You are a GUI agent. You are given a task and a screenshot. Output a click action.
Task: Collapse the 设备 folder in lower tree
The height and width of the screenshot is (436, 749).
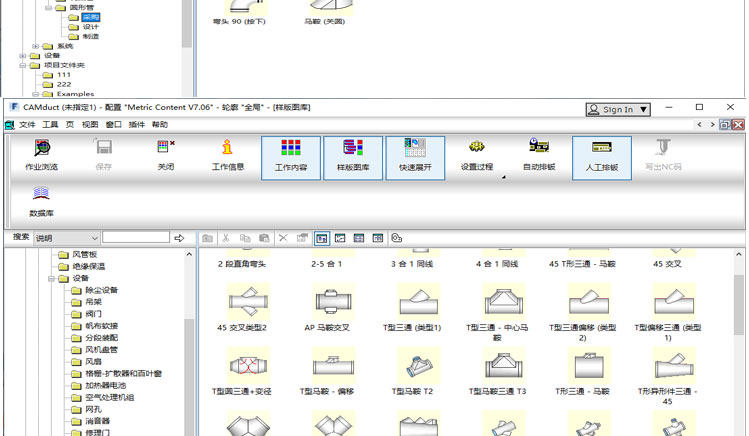51,278
